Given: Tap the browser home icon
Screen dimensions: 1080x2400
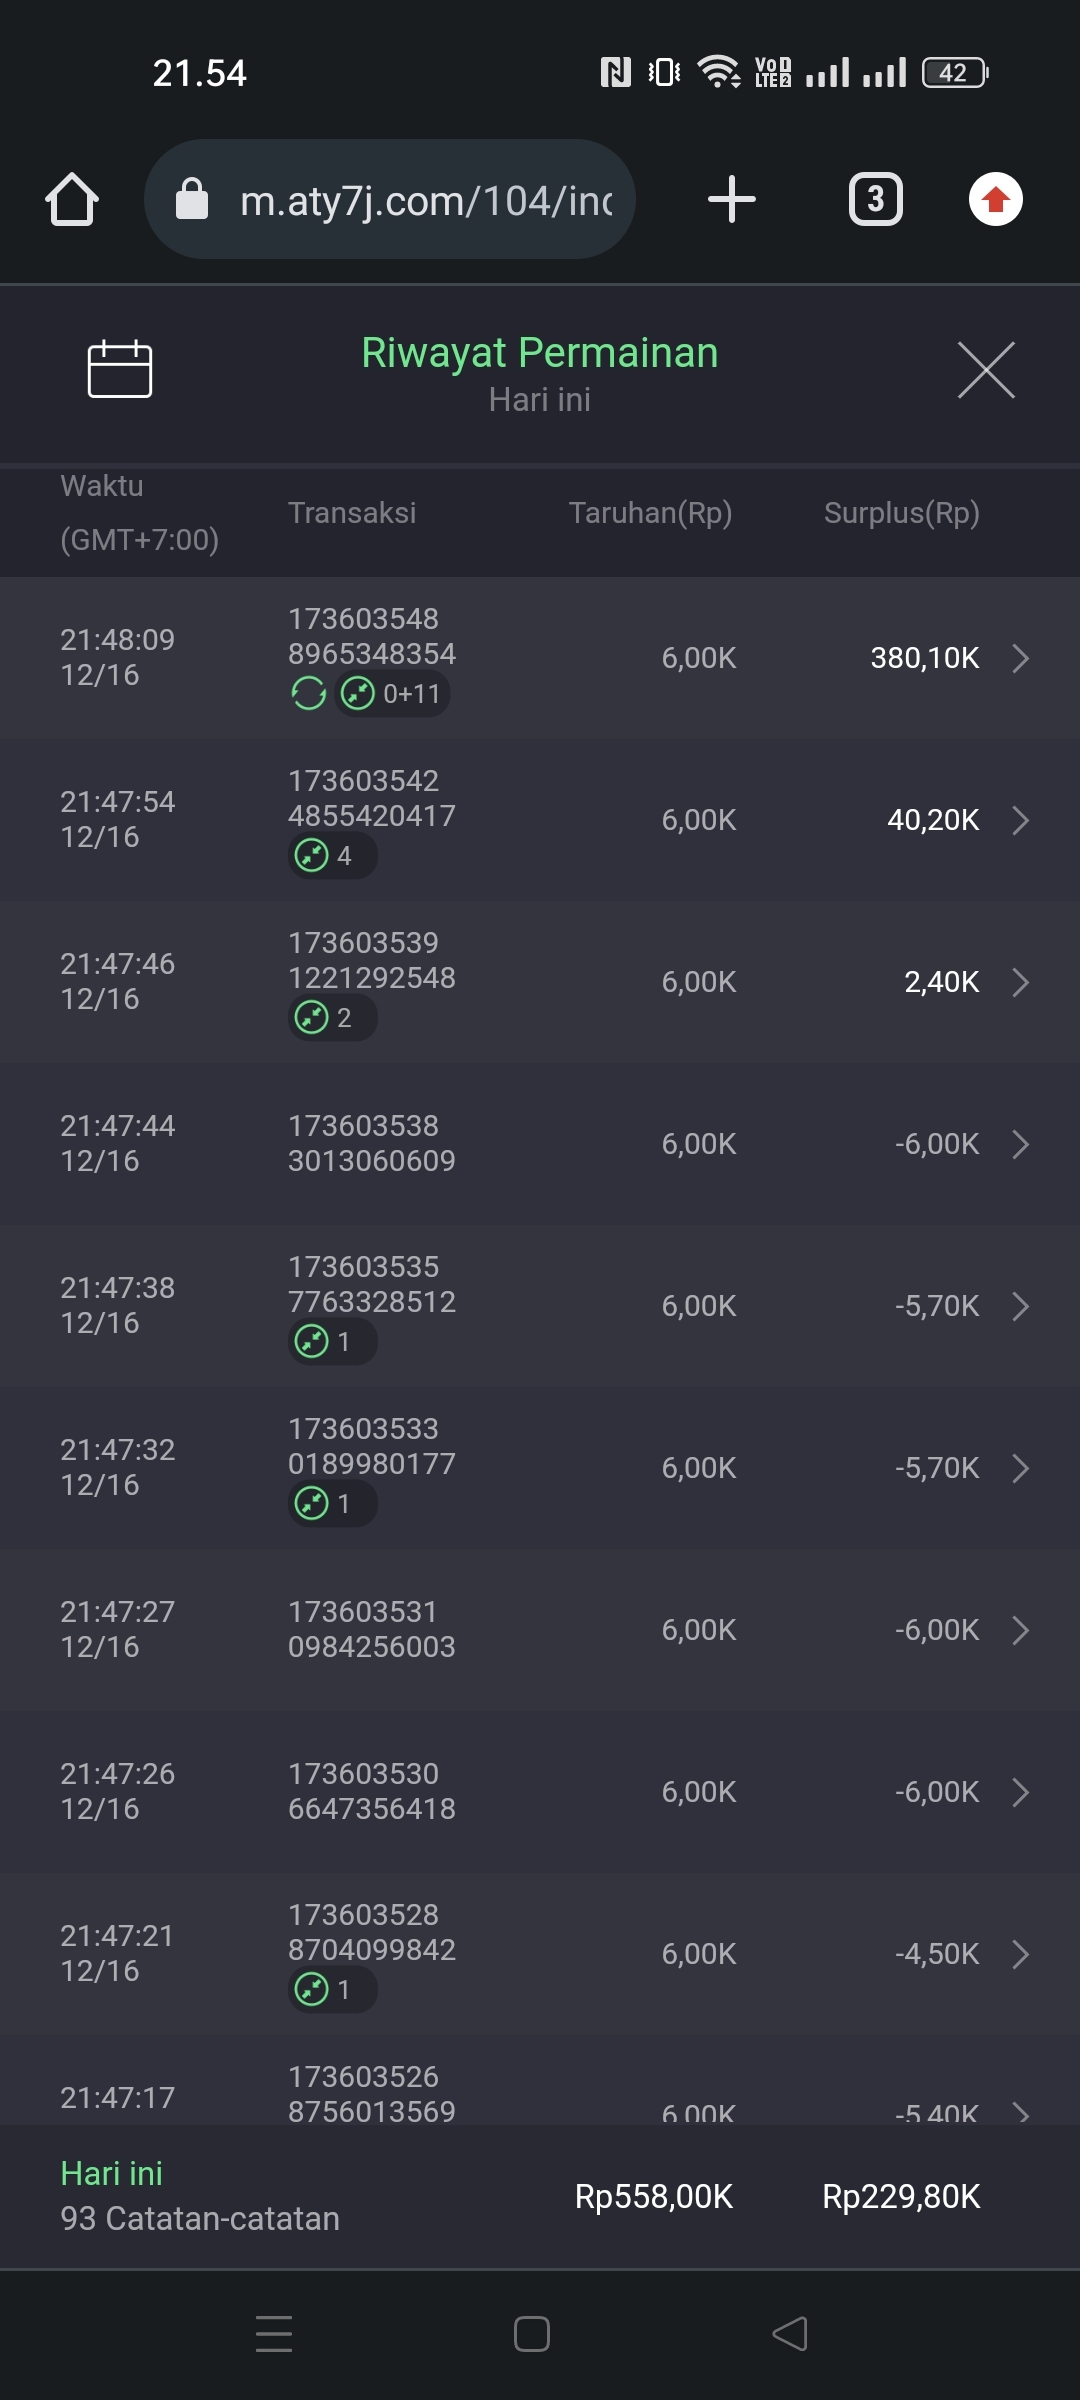Looking at the screenshot, I should [72, 199].
